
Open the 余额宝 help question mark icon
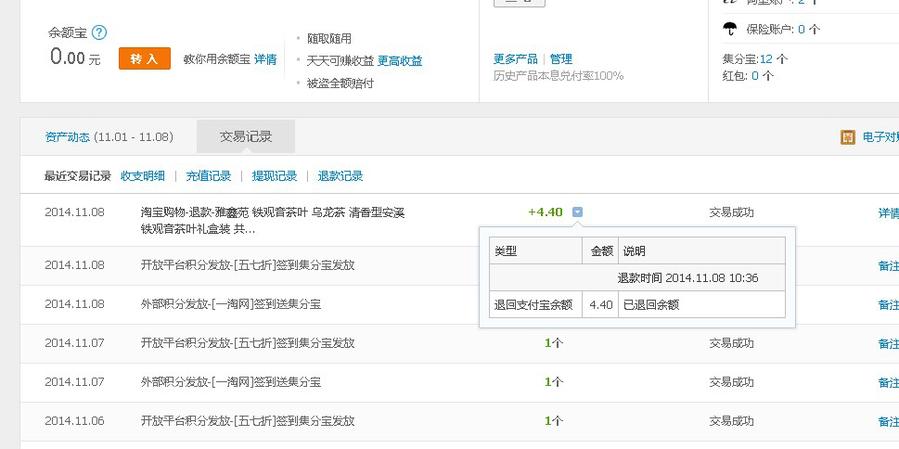(99, 32)
